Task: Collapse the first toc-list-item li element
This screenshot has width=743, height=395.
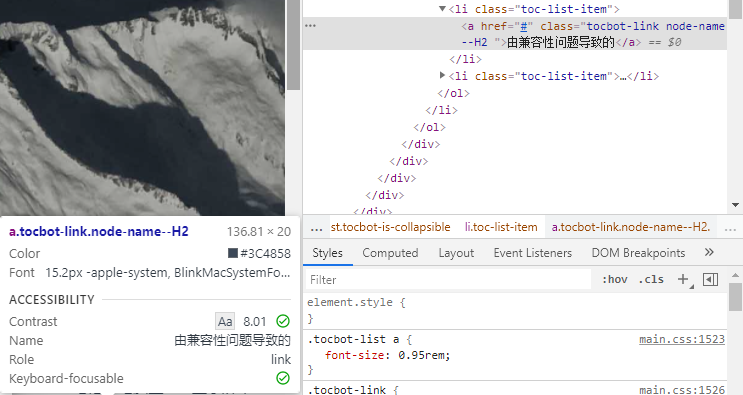Action: click(x=442, y=9)
